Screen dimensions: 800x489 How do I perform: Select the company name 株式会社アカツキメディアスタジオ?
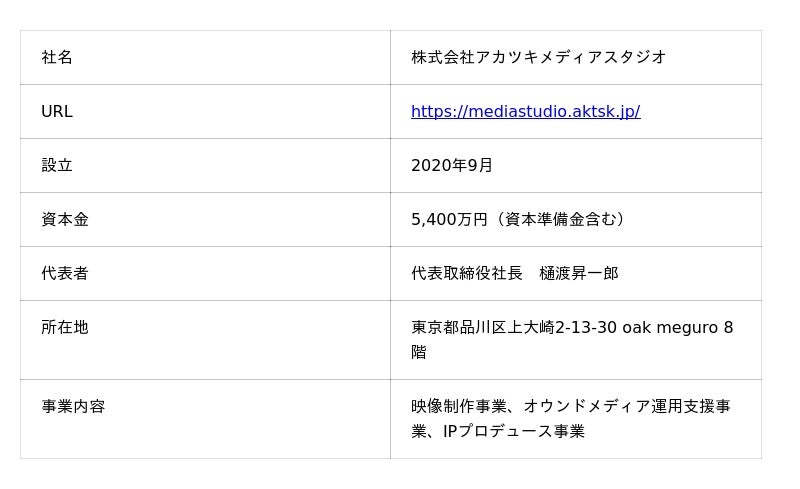click(x=538, y=58)
